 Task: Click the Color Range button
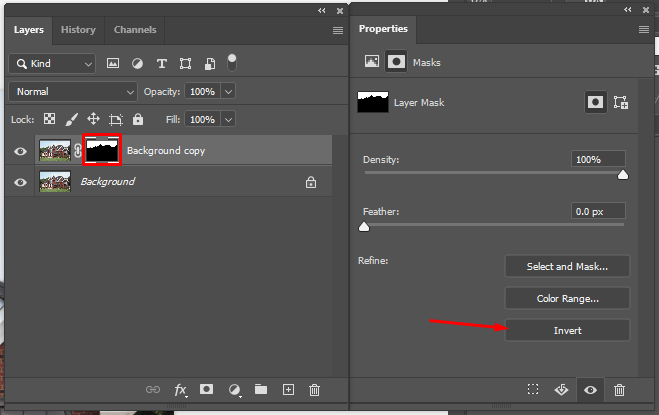[x=567, y=299]
